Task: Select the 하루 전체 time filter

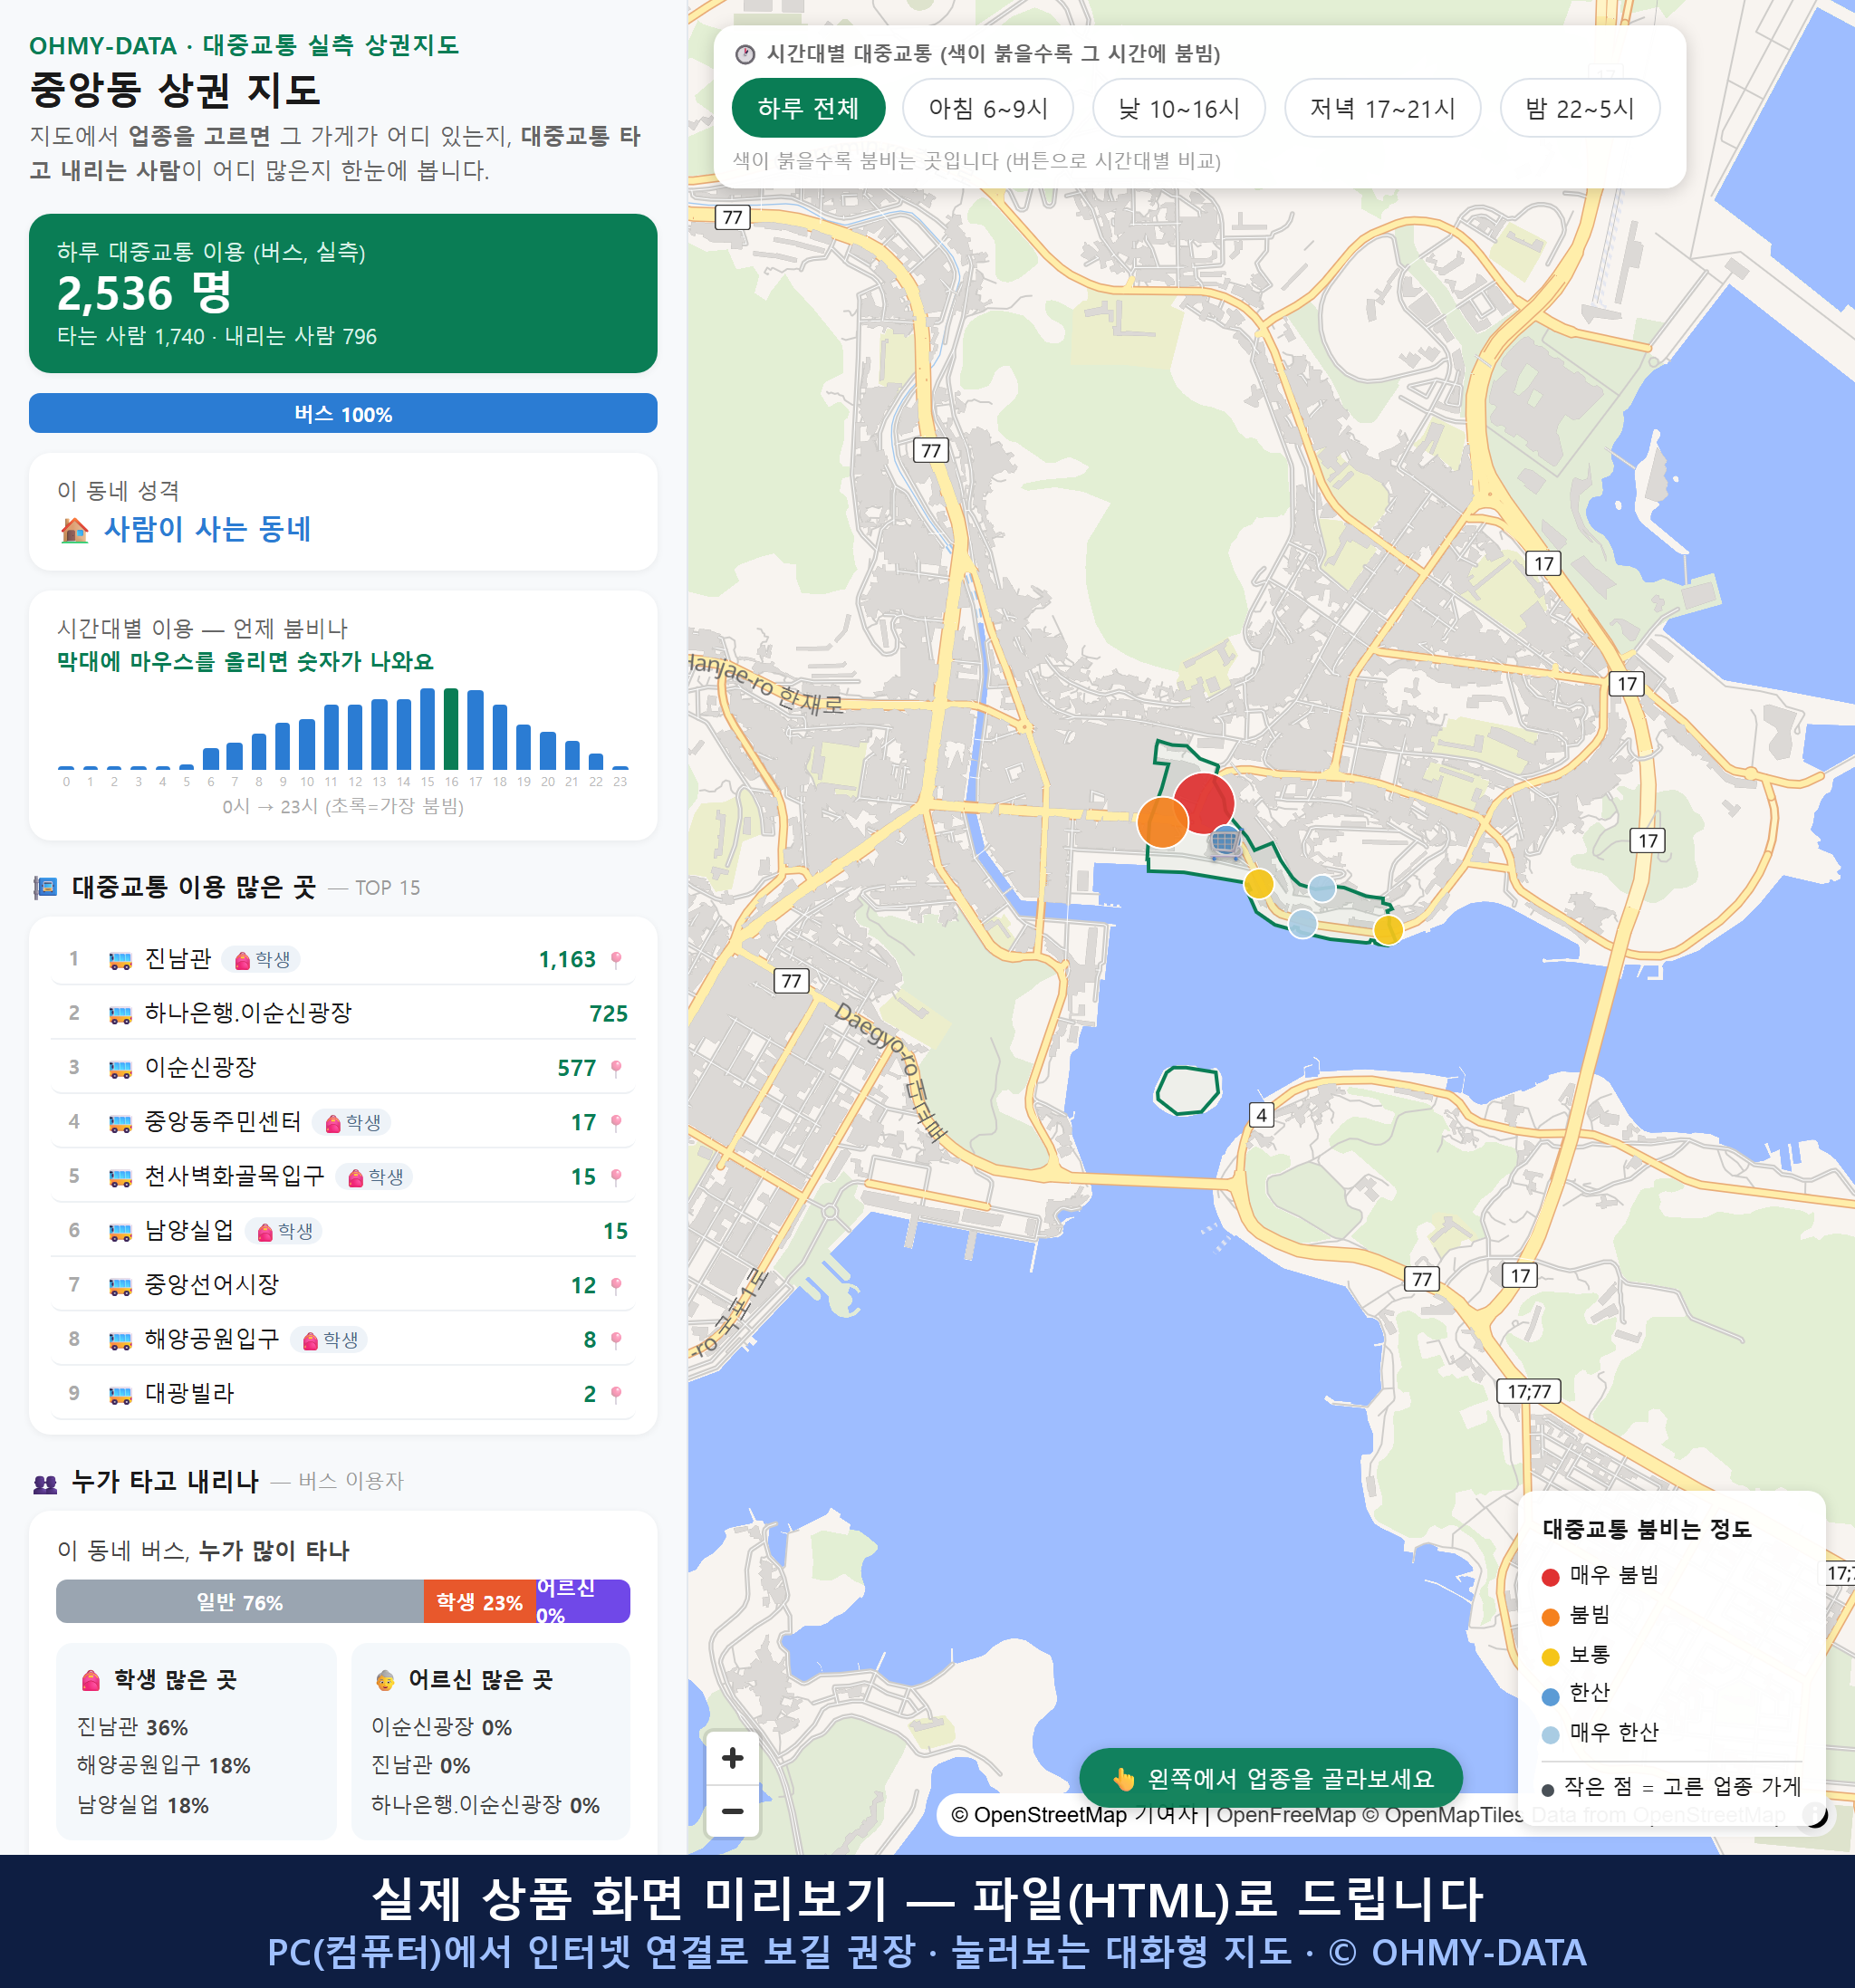Action: click(x=808, y=108)
